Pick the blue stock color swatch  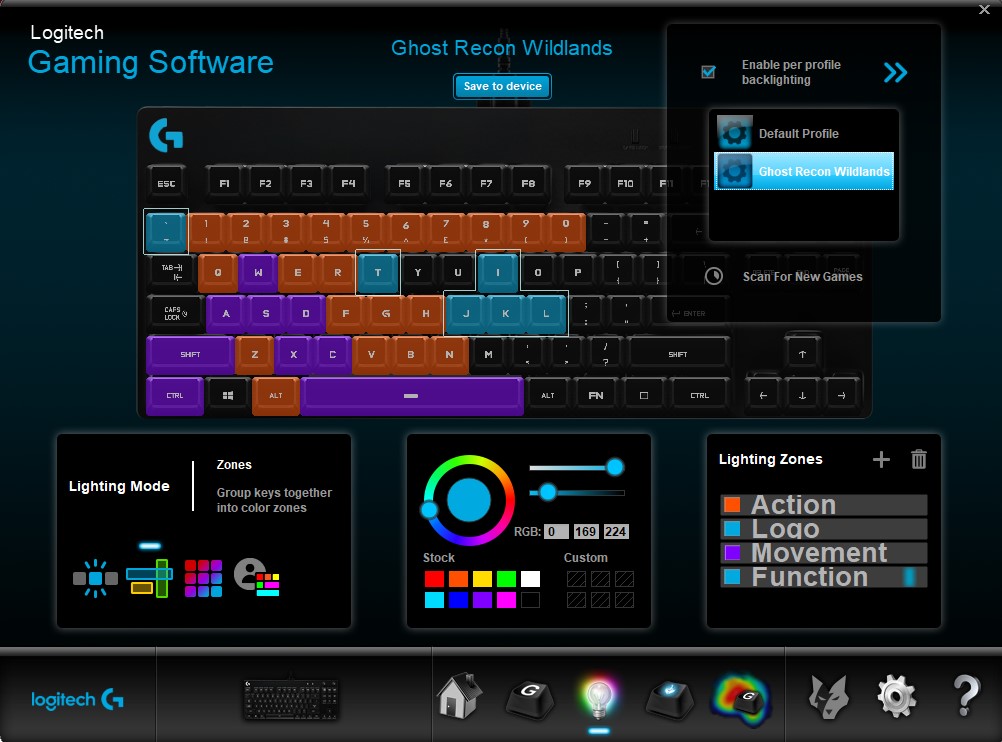click(x=458, y=599)
